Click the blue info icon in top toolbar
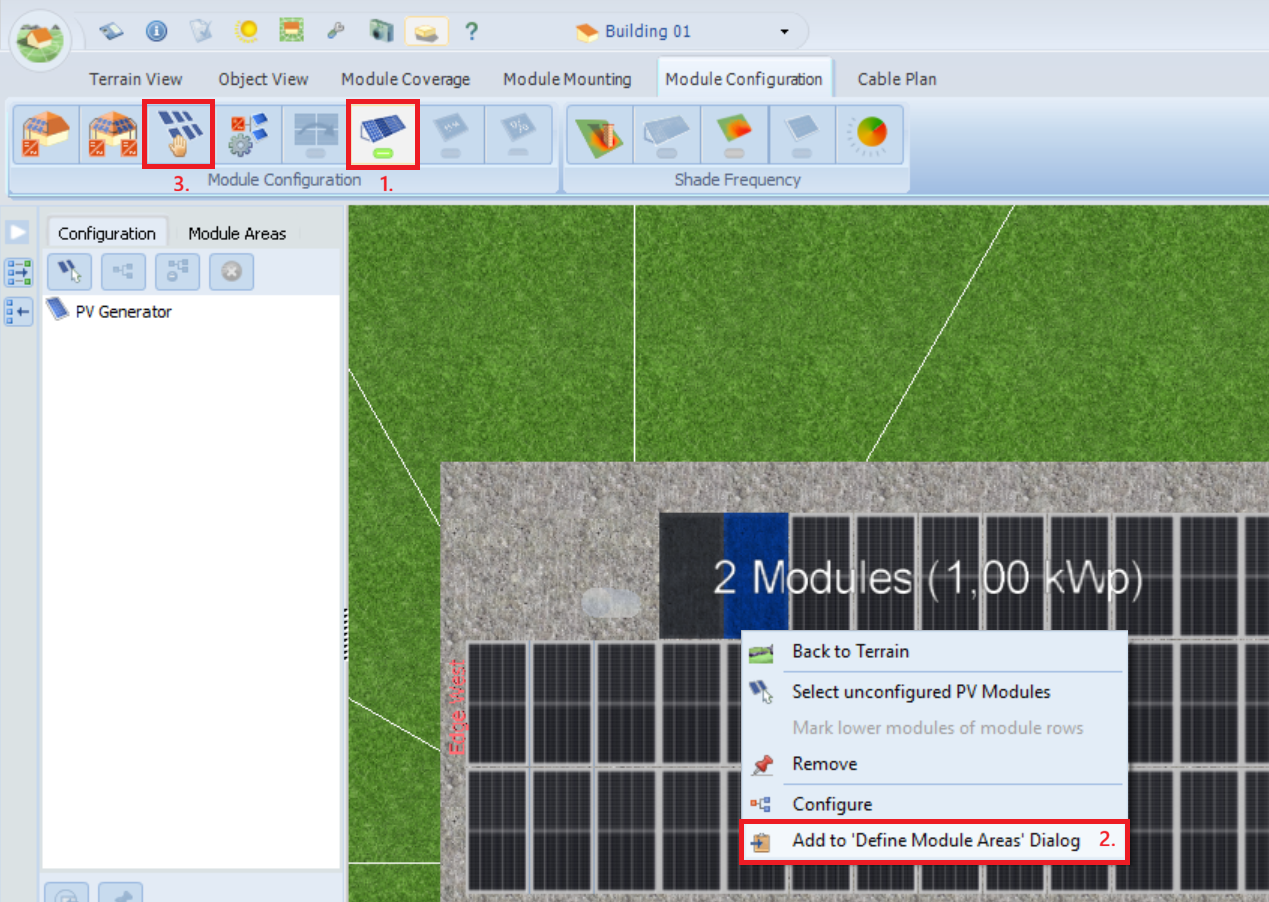The height and width of the screenshot is (902, 1269). click(x=156, y=31)
